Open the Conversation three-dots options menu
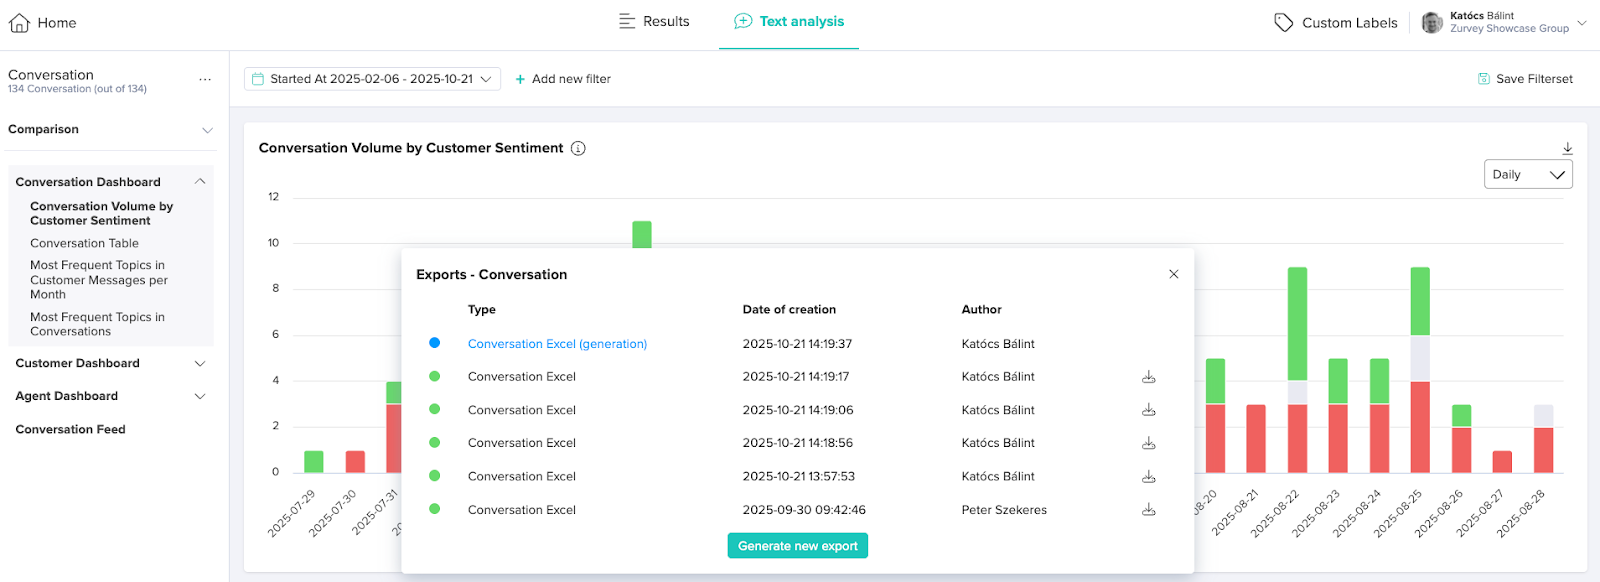Image resolution: width=1600 pixels, height=582 pixels. (x=205, y=80)
